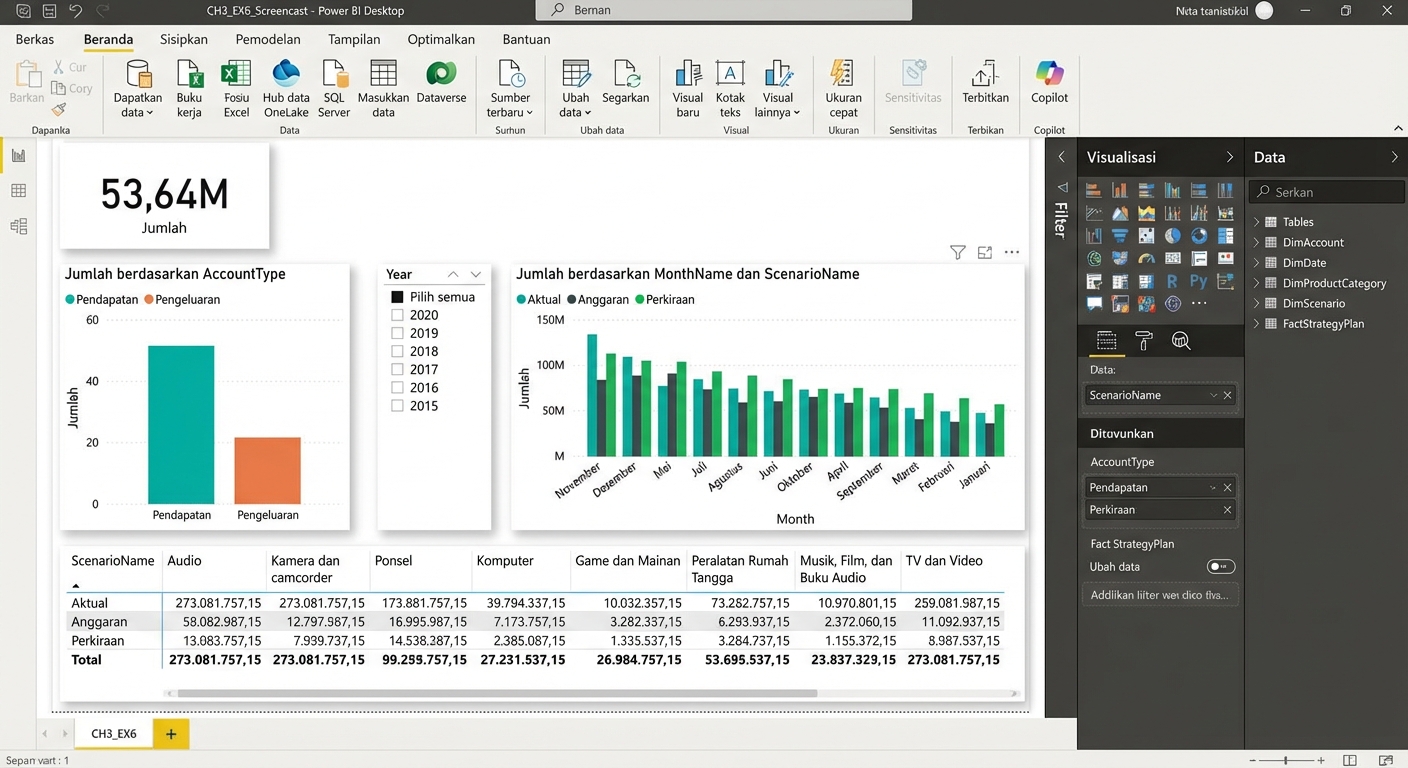Click the Visual baru button

click(687, 85)
